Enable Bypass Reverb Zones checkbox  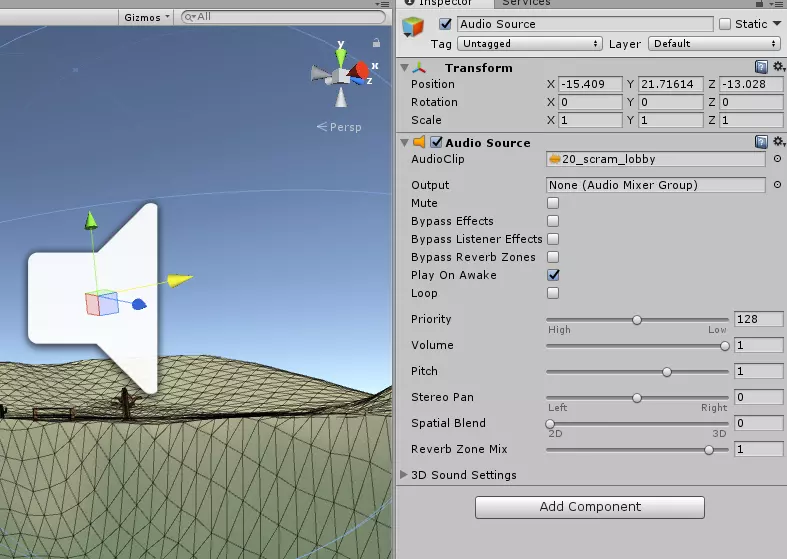(x=553, y=257)
